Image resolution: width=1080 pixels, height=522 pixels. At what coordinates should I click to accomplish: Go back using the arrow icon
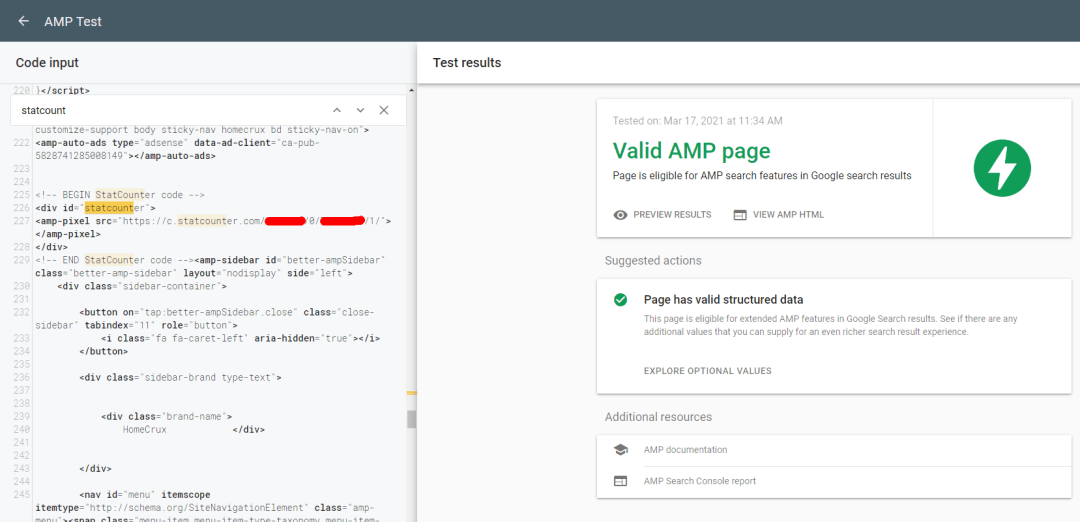click(x=23, y=21)
